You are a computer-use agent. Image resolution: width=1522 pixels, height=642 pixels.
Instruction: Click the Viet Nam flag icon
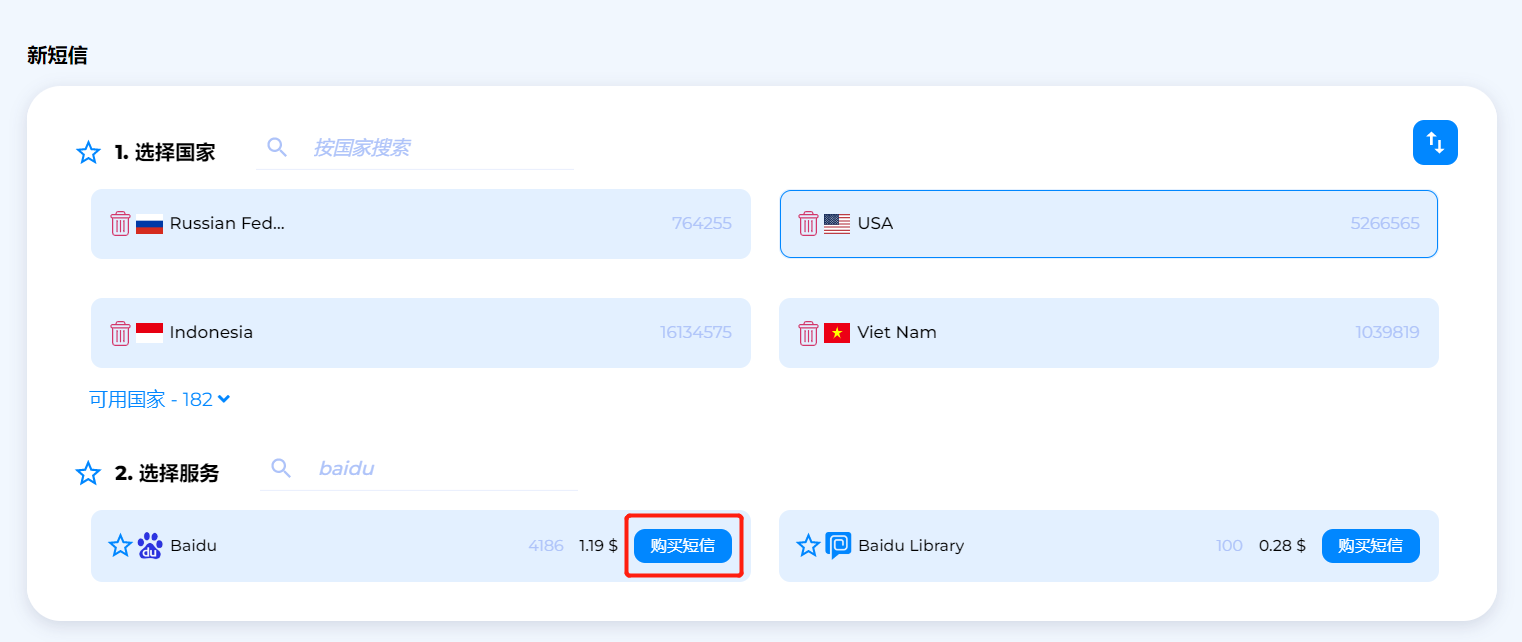pyautogui.click(x=837, y=333)
